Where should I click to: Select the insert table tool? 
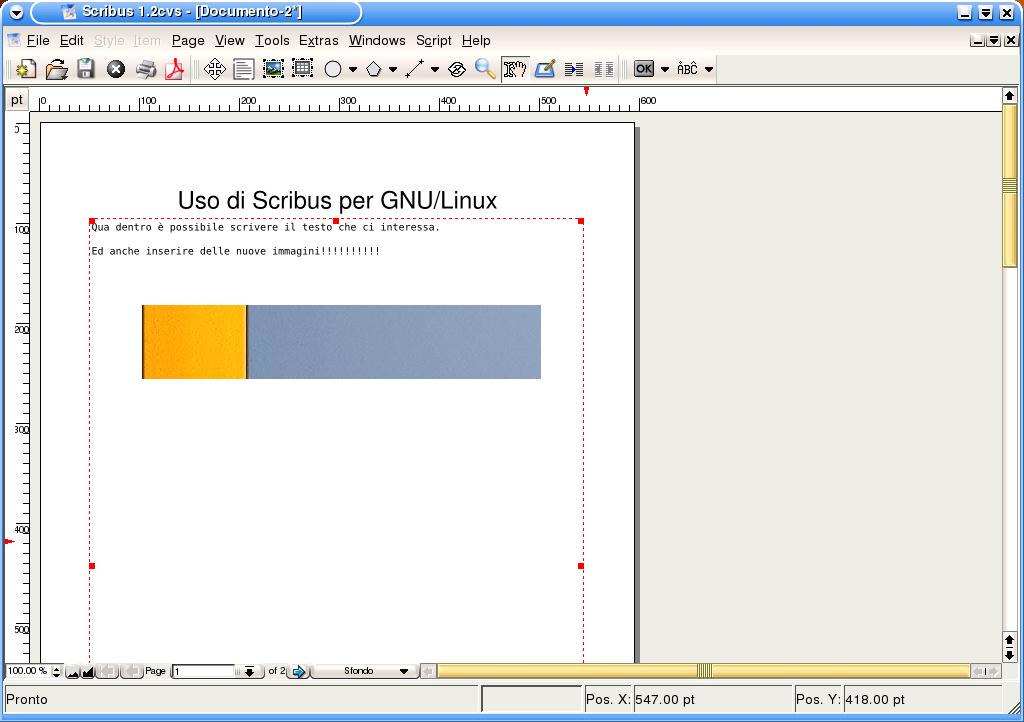[302, 69]
